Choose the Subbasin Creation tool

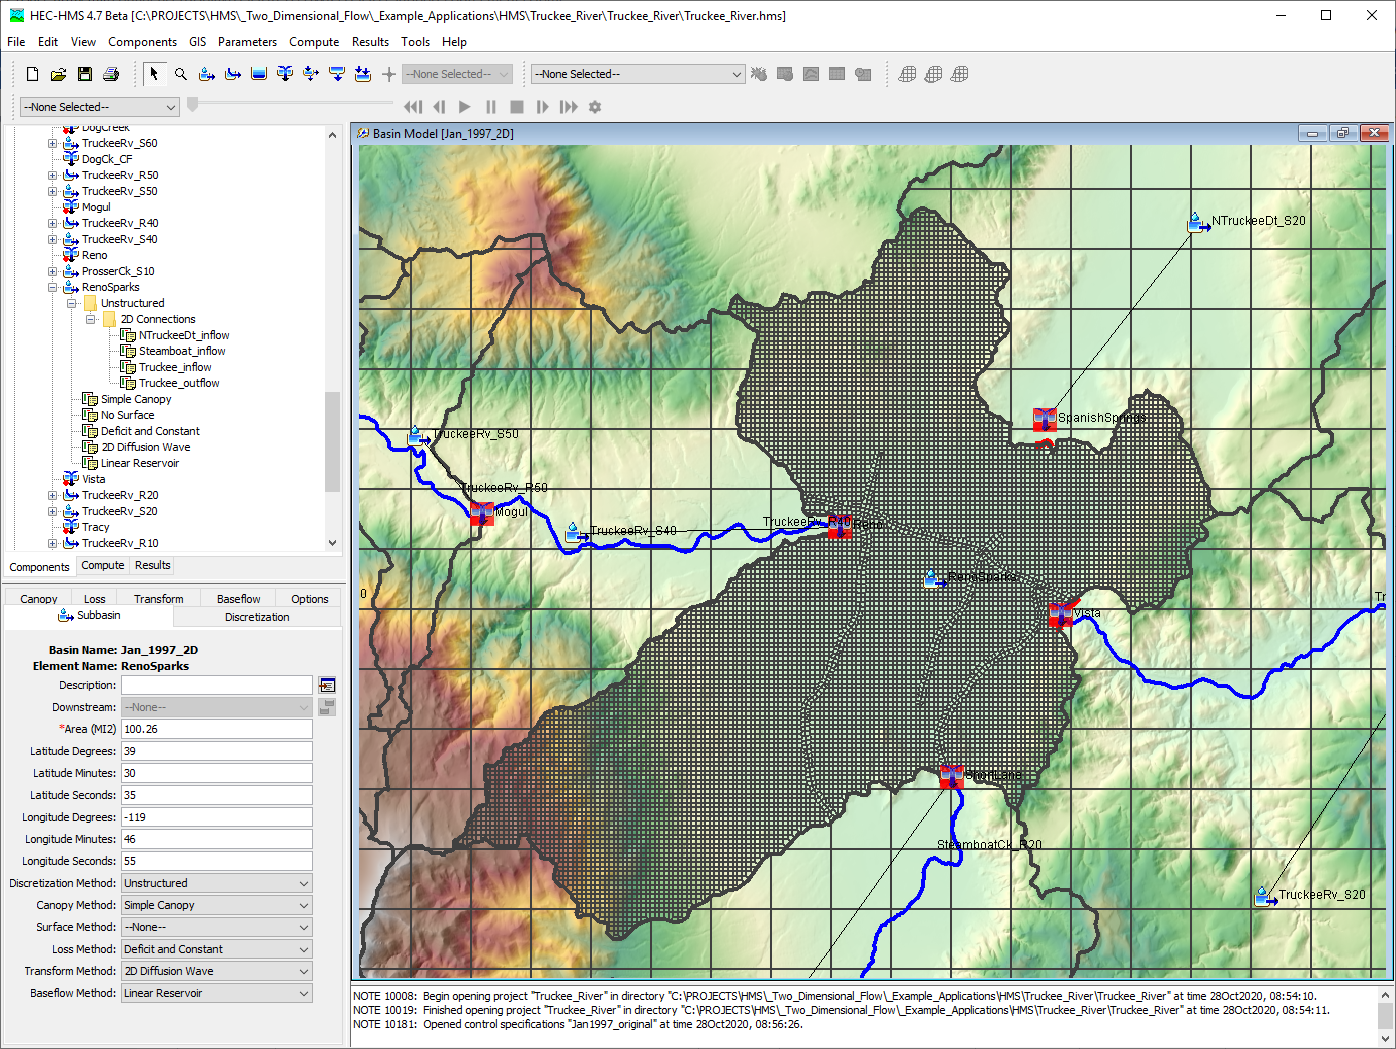coord(207,74)
